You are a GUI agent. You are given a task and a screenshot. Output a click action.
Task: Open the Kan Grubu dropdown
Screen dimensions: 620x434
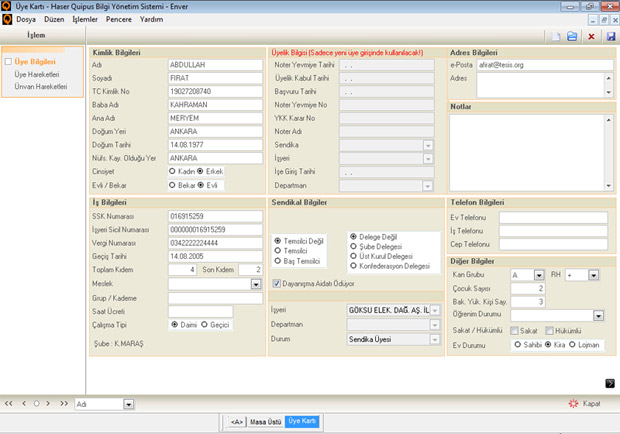click(540, 274)
